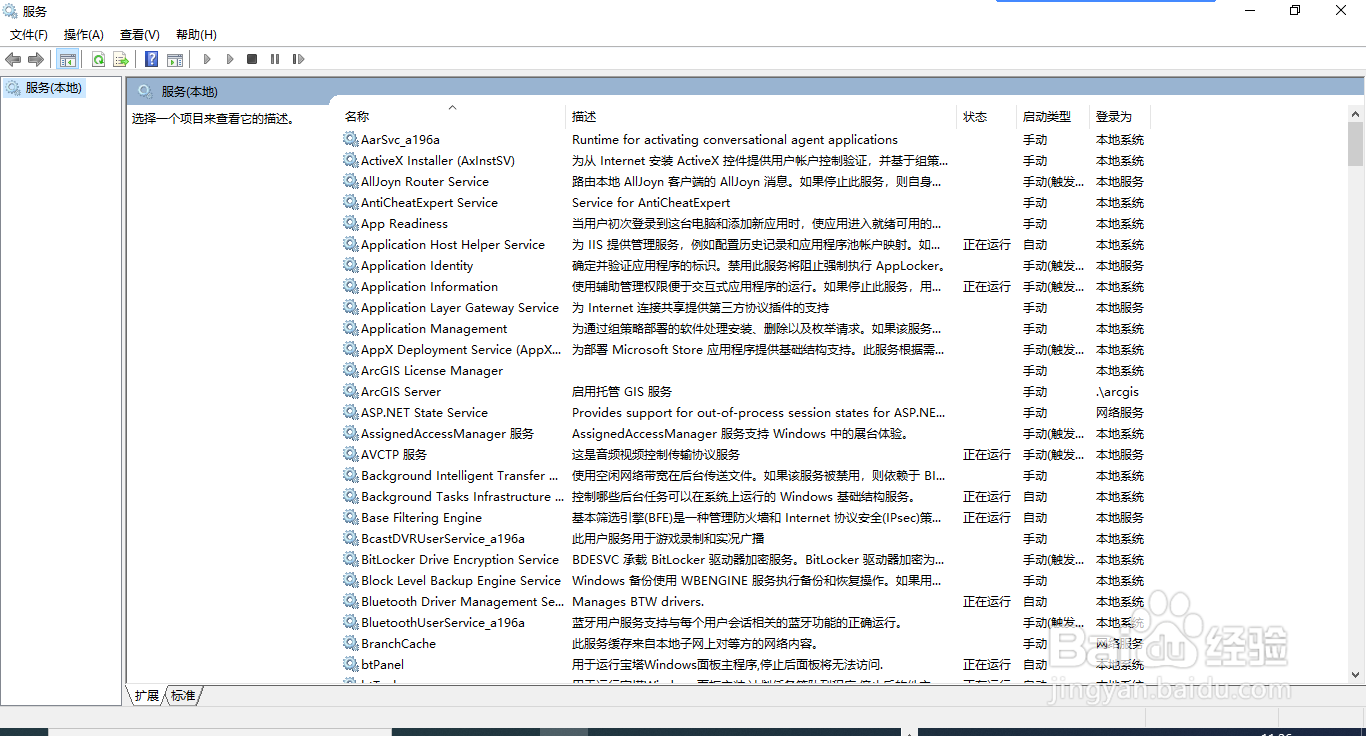Viewport: 1366px width, 736px height.
Task: Switch to the 扩展 tab
Action: [147, 696]
